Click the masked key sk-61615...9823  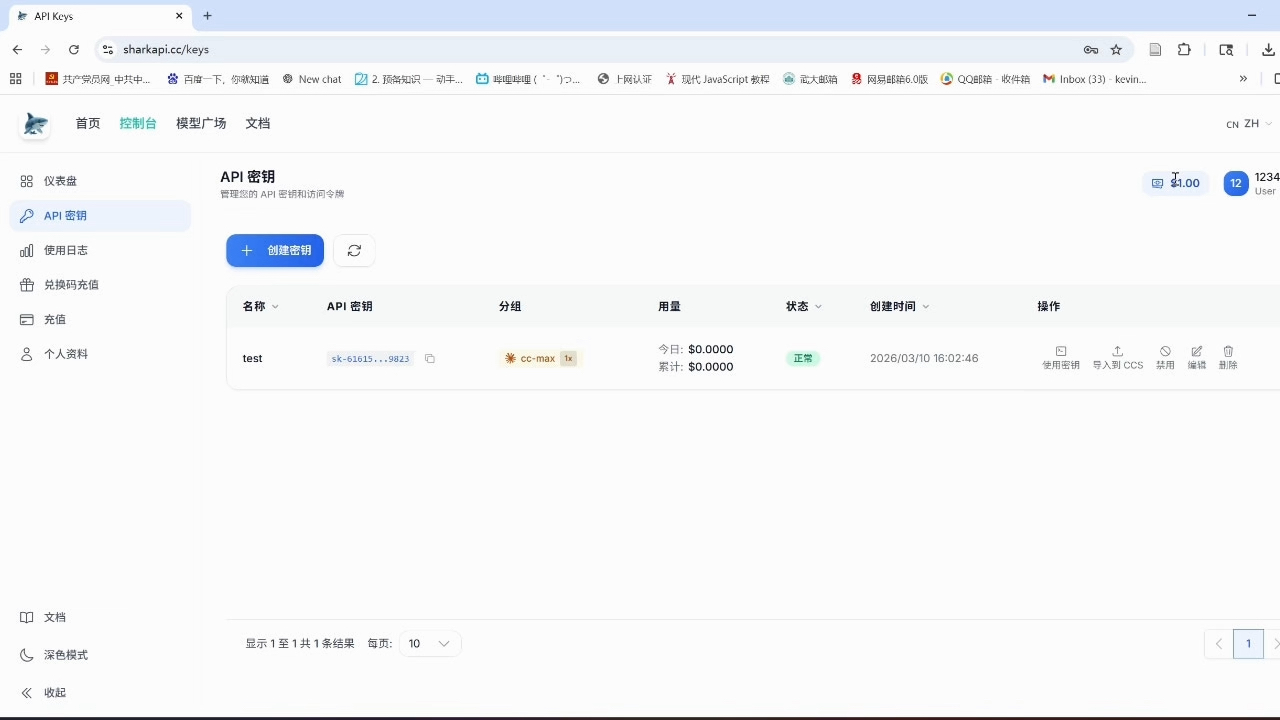point(370,358)
